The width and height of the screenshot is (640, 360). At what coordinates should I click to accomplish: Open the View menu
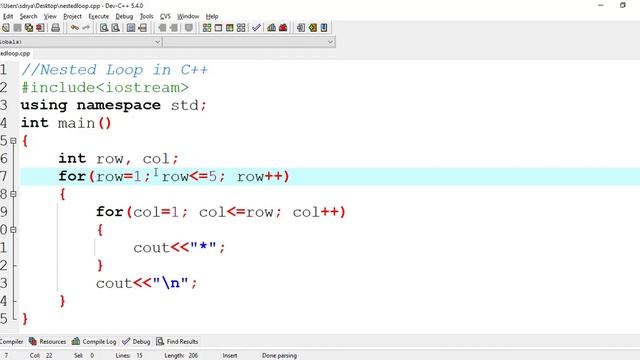click(x=50, y=16)
